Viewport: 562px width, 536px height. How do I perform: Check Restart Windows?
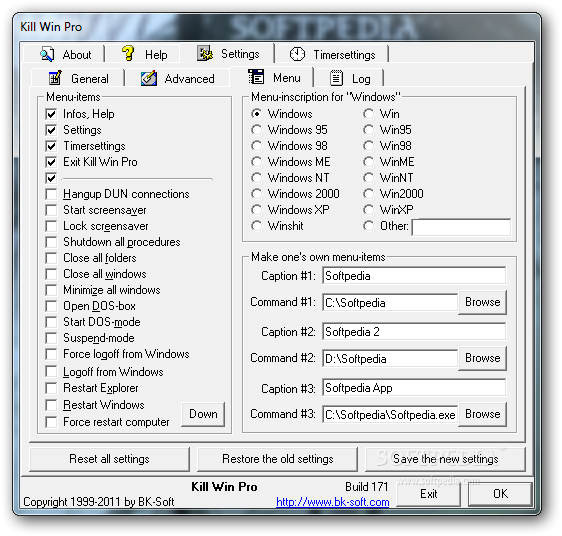tap(51, 405)
